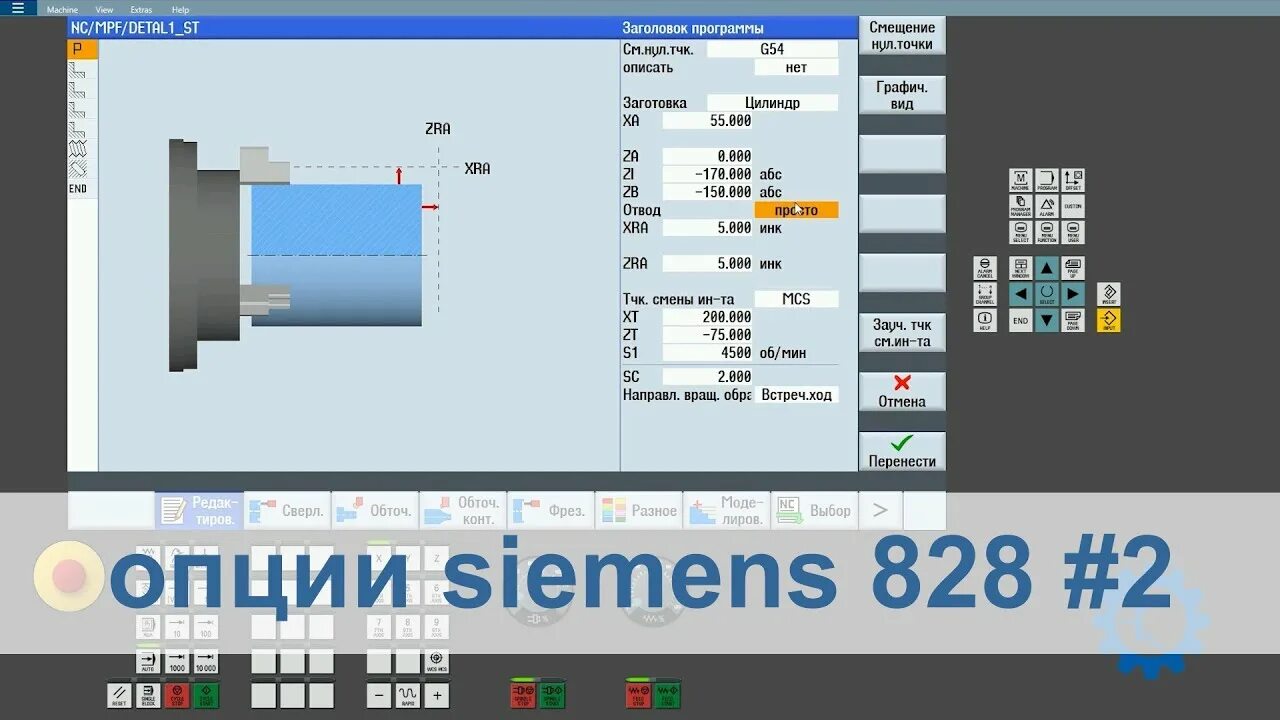Click the NEXT WINDOW key
The height and width of the screenshot is (720, 1280).
tap(1020, 268)
